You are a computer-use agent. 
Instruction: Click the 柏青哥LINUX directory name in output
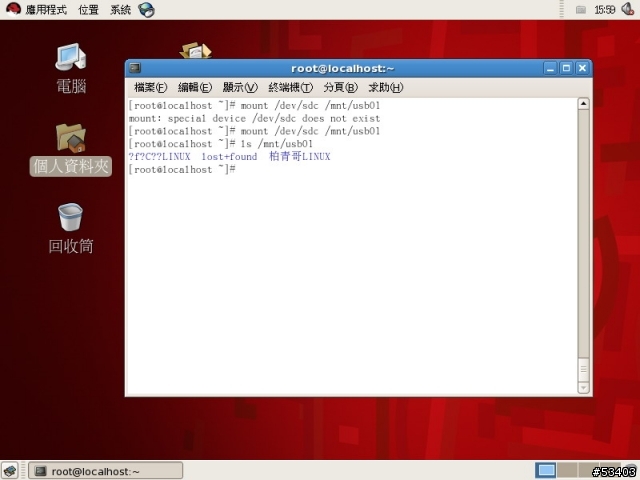click(300, 156)
